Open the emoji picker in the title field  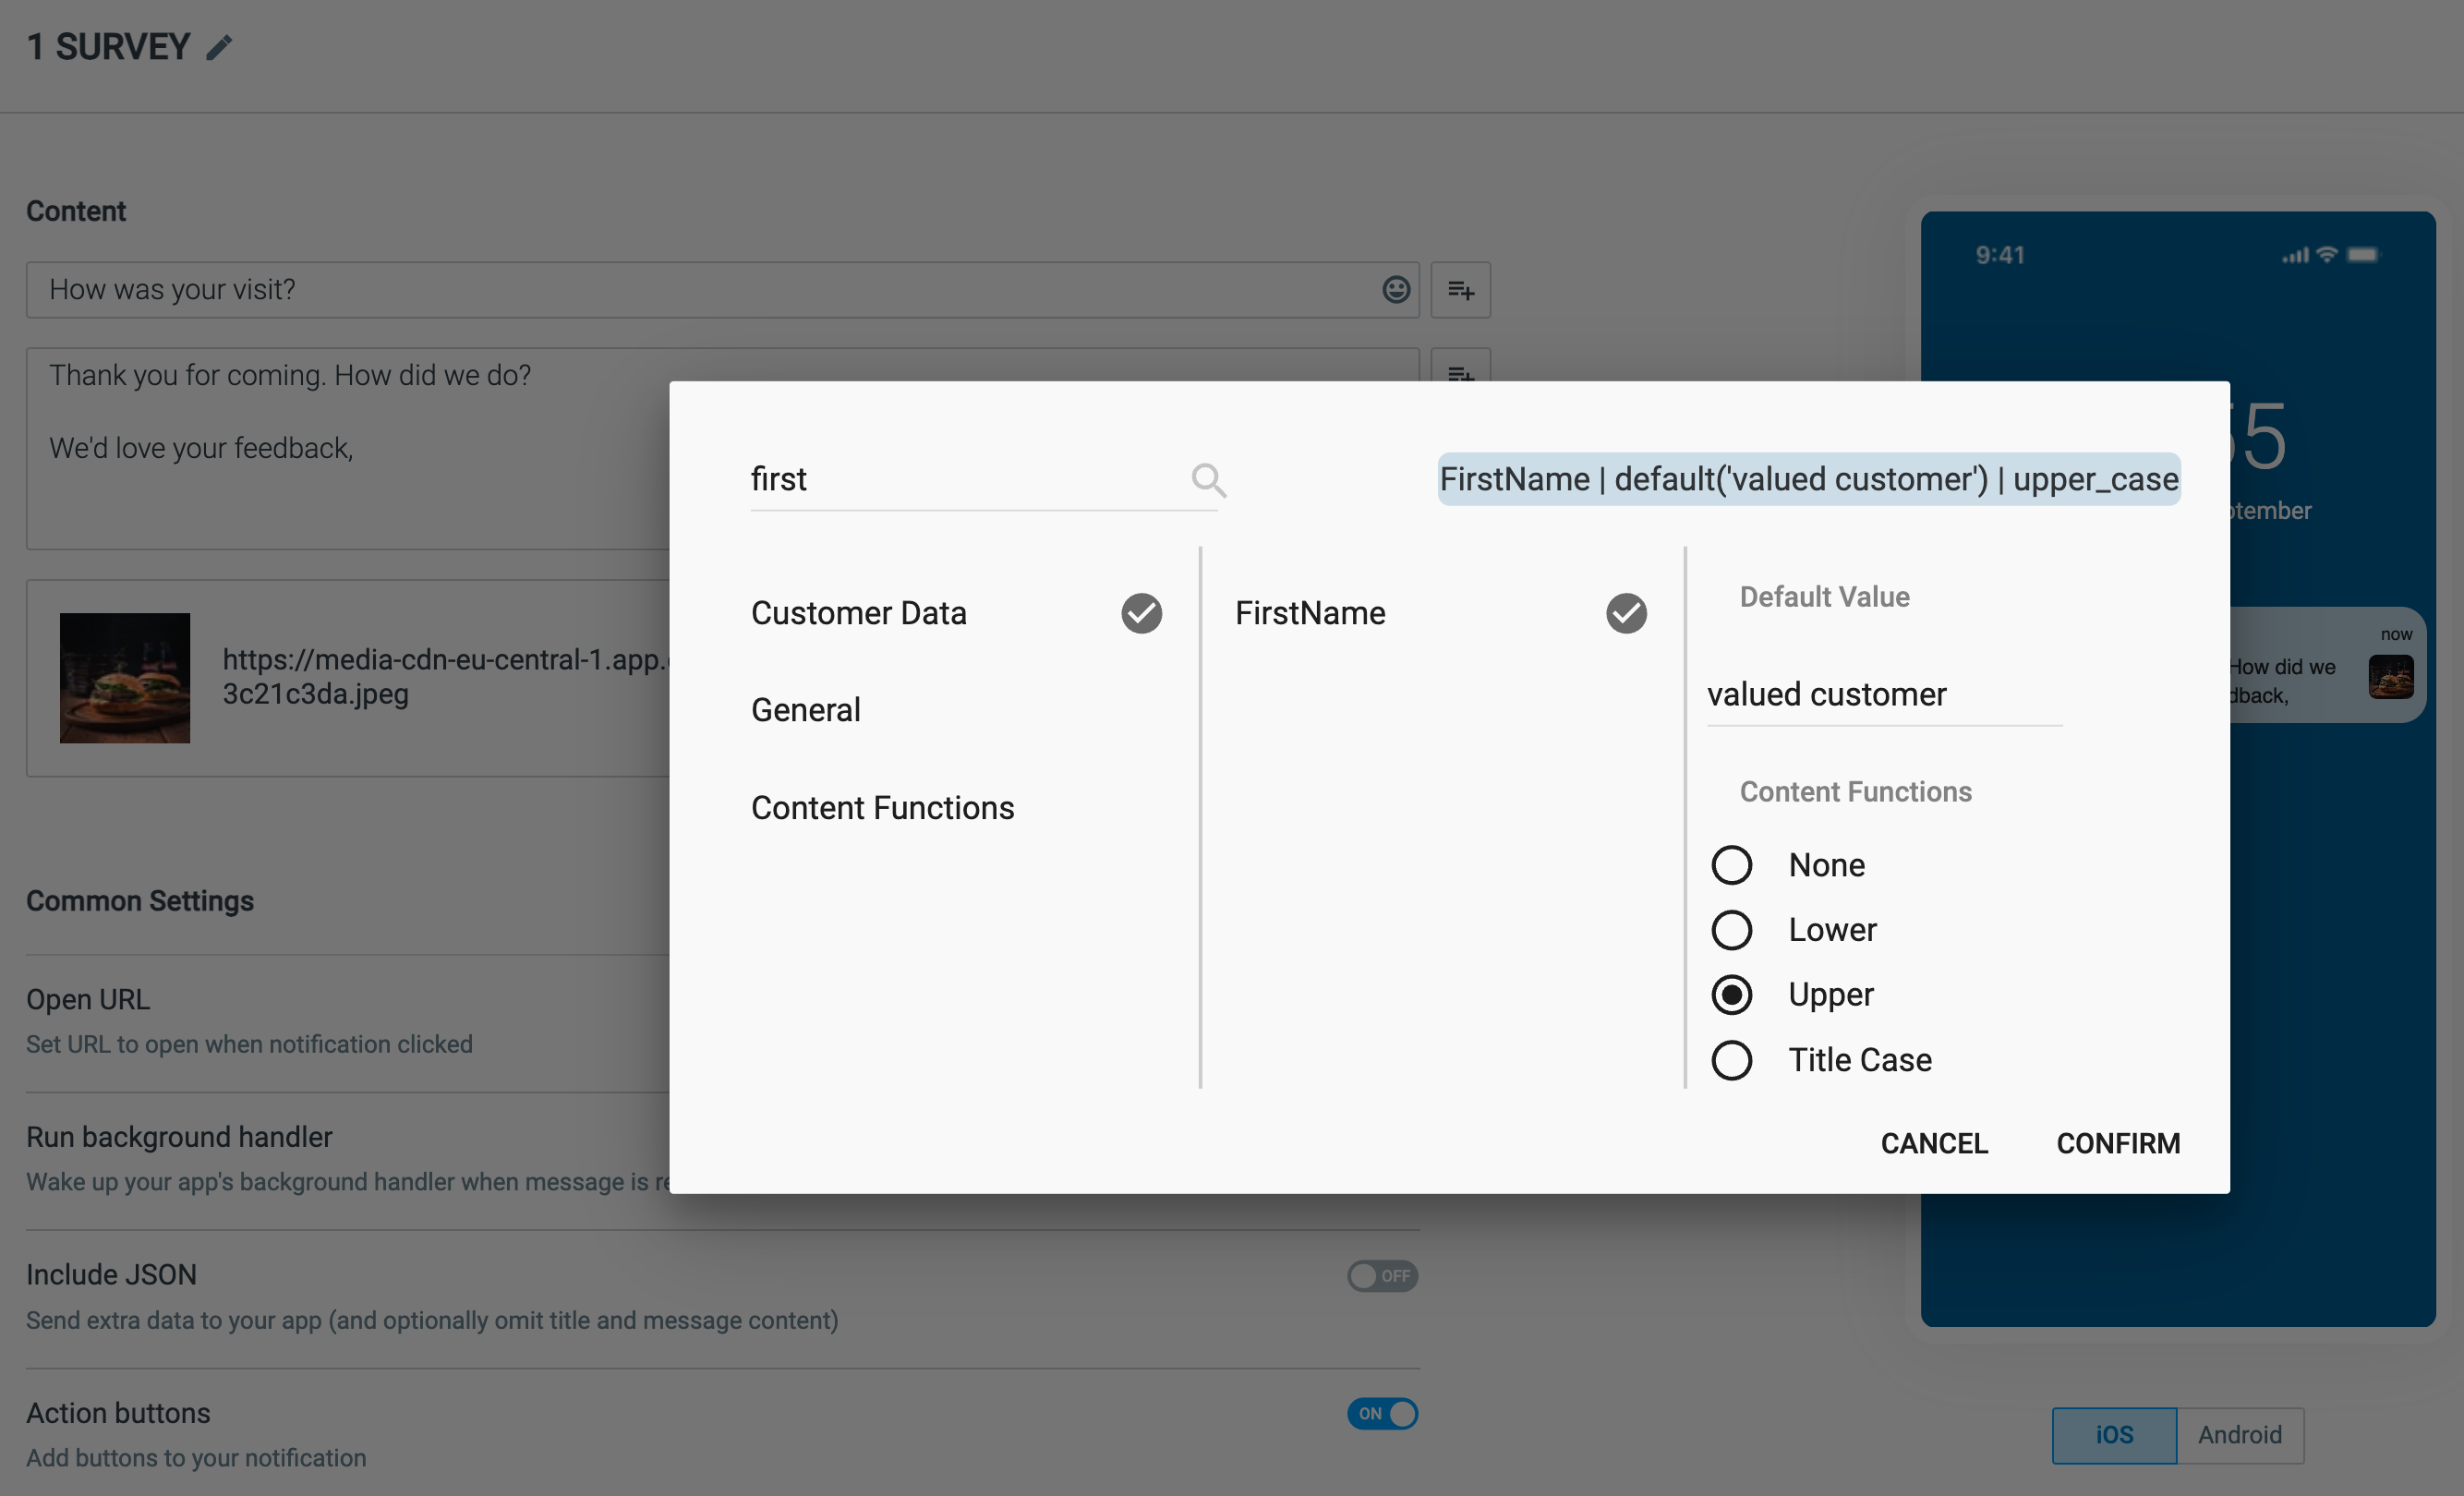click(x=1396, y=290)
